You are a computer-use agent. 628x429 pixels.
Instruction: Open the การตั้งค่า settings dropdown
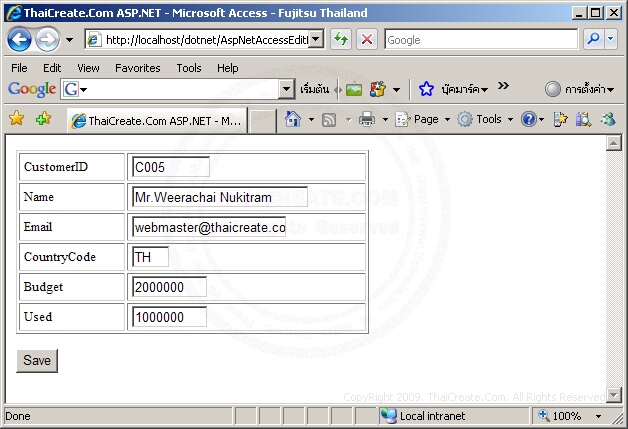click(589, 89)
